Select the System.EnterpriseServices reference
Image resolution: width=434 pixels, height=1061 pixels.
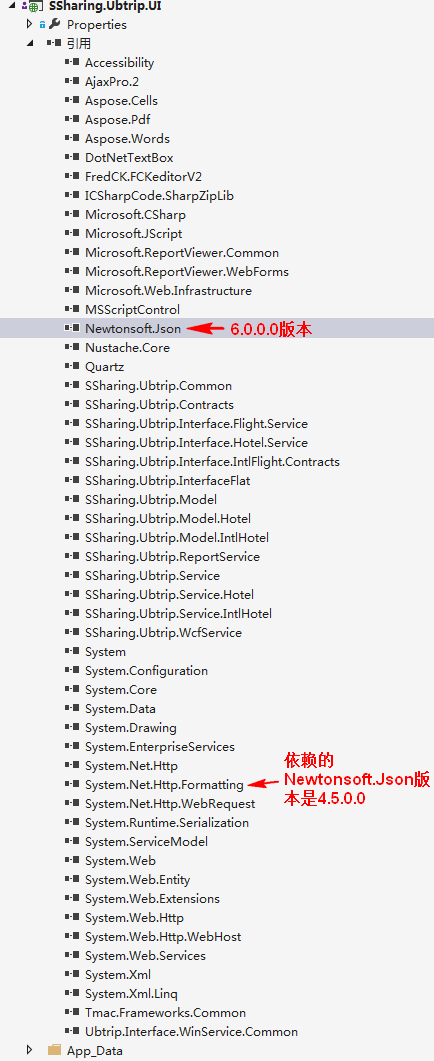pyautogui.click(x=160, y=746)
